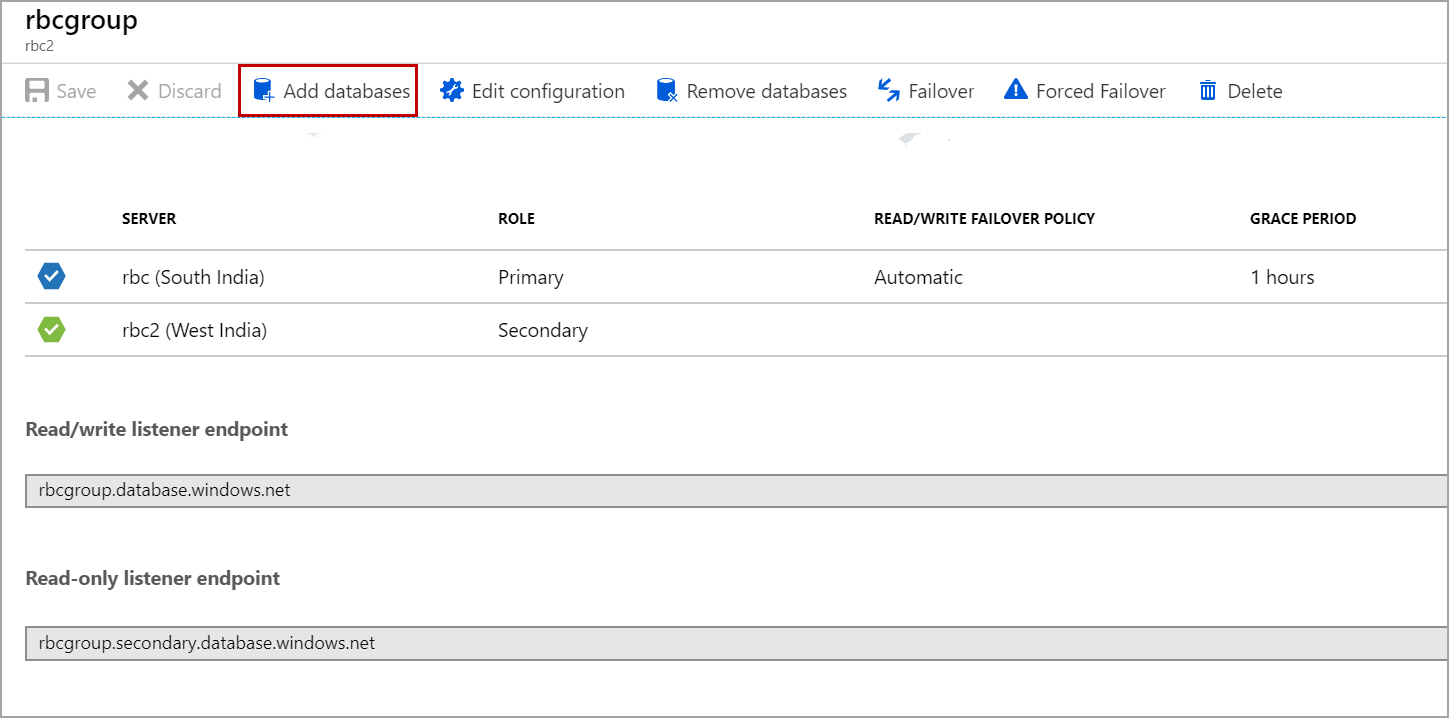Click the ROLE column header
This screenshot has width=1449, height=718.
point(516,219)
